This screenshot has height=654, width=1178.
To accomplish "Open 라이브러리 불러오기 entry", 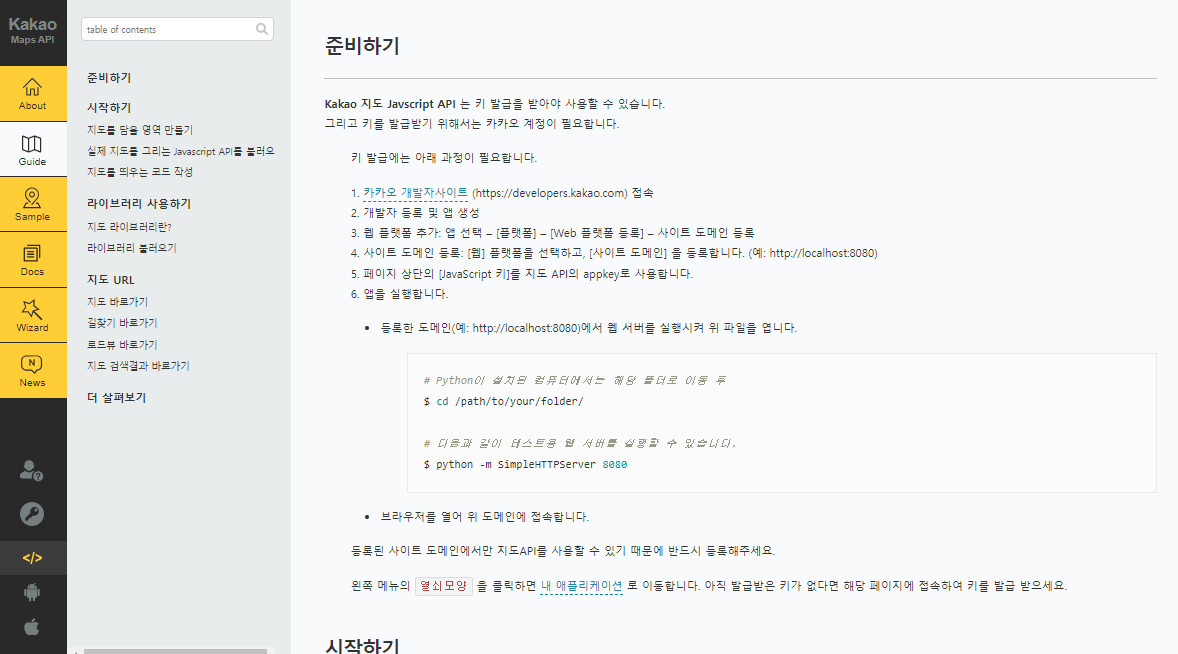I will (131, 248).
